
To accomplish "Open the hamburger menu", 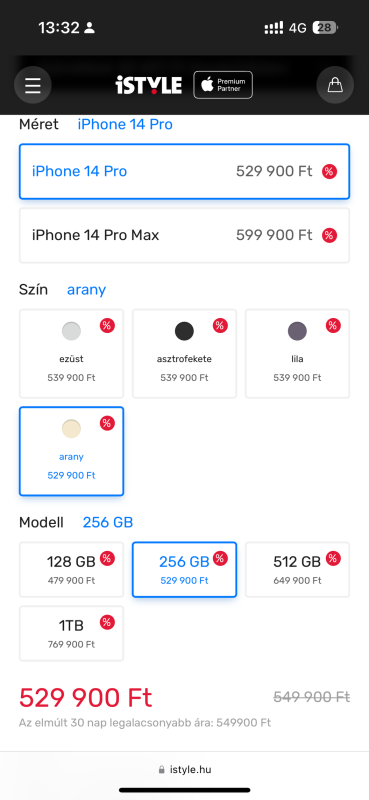I will pos(33,85).
